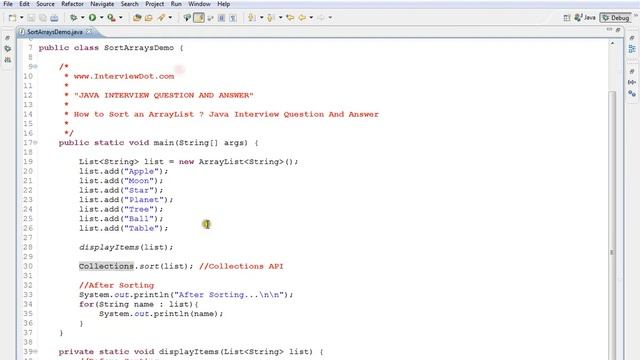Viewport: 640px width, 360px height.
Task: Click list.add("Planet") on line 23
Action: tap(126, 200)
